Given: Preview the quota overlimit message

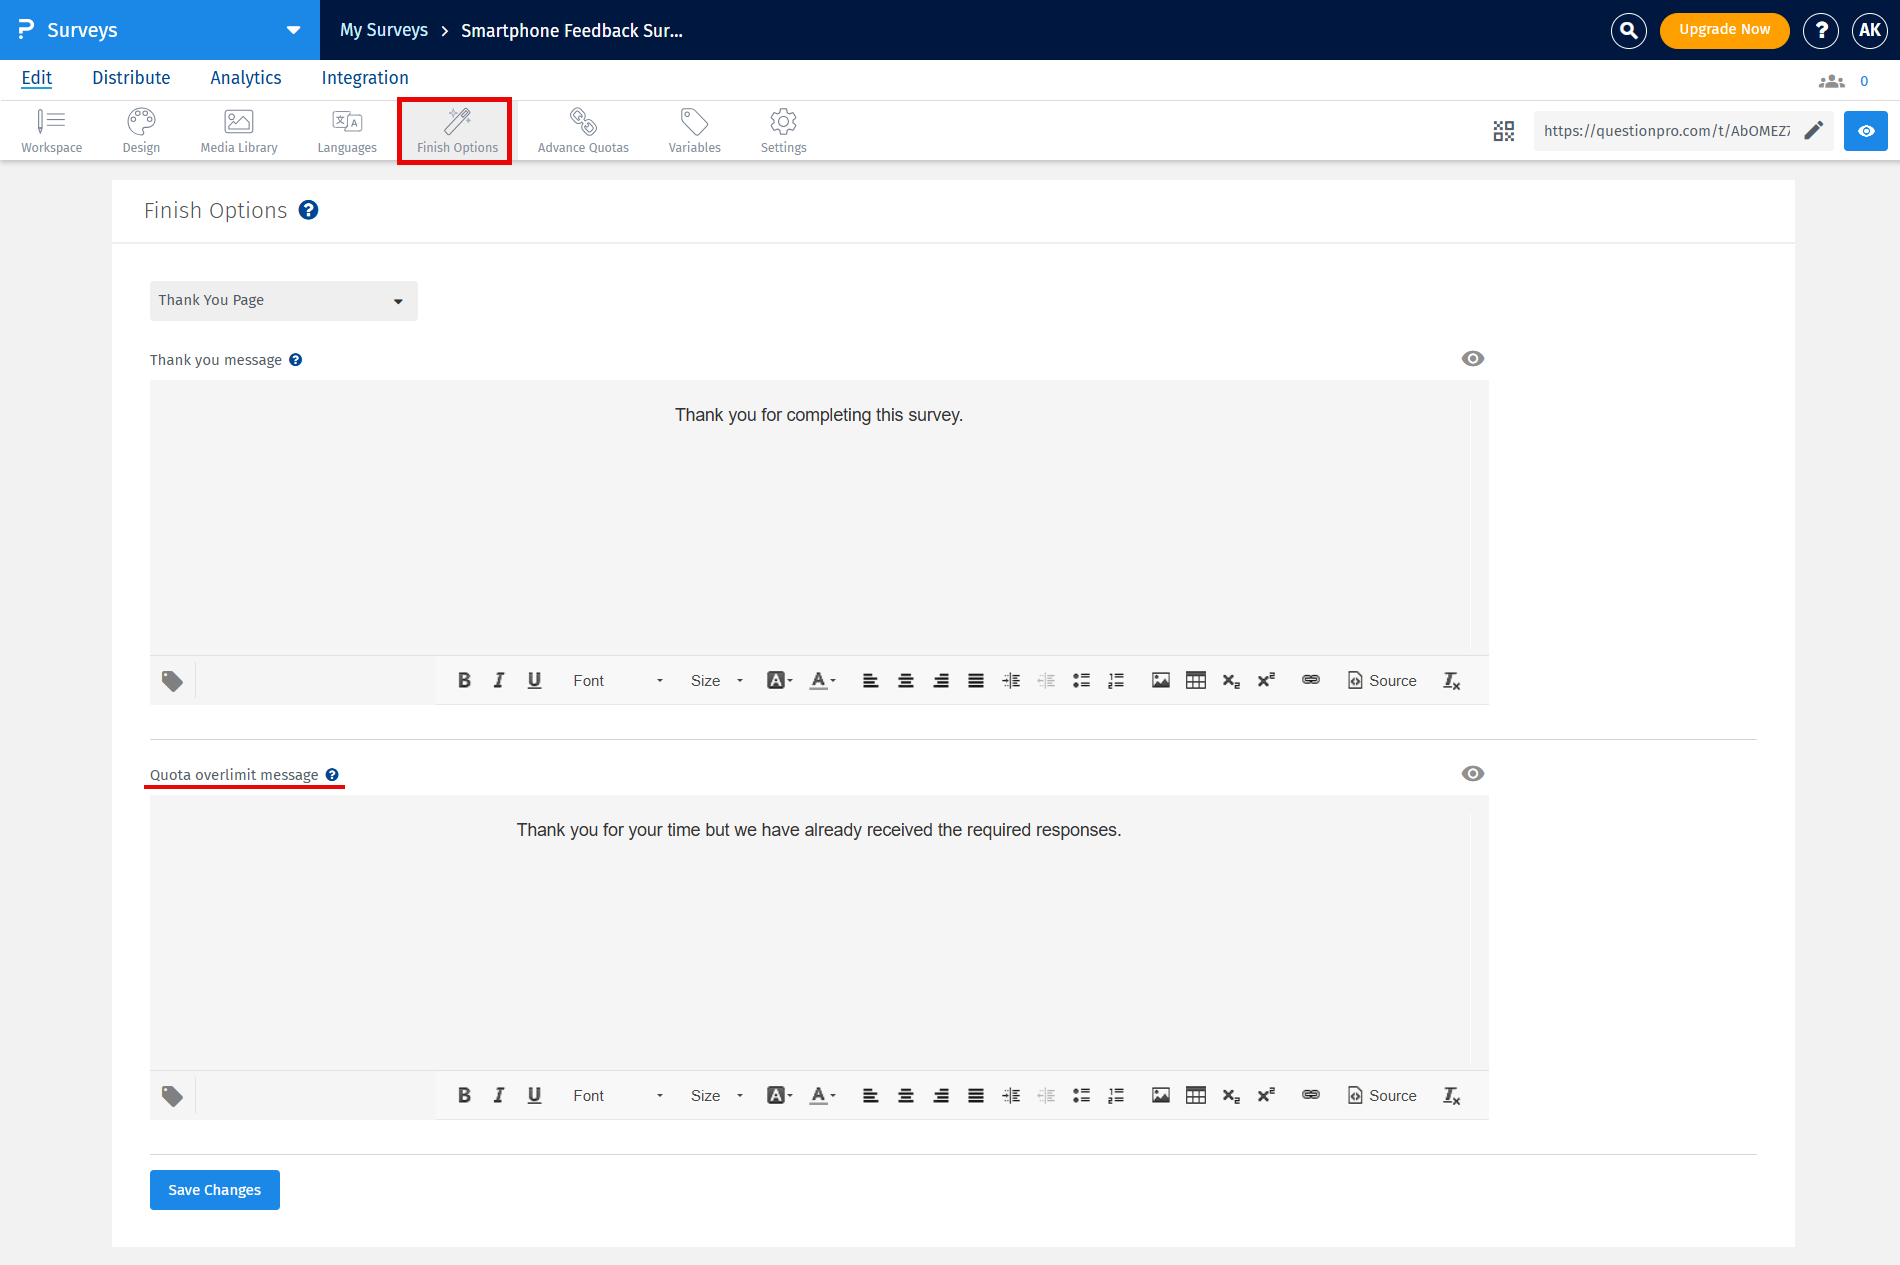Looking at the screenshot, I should 1472,772.
